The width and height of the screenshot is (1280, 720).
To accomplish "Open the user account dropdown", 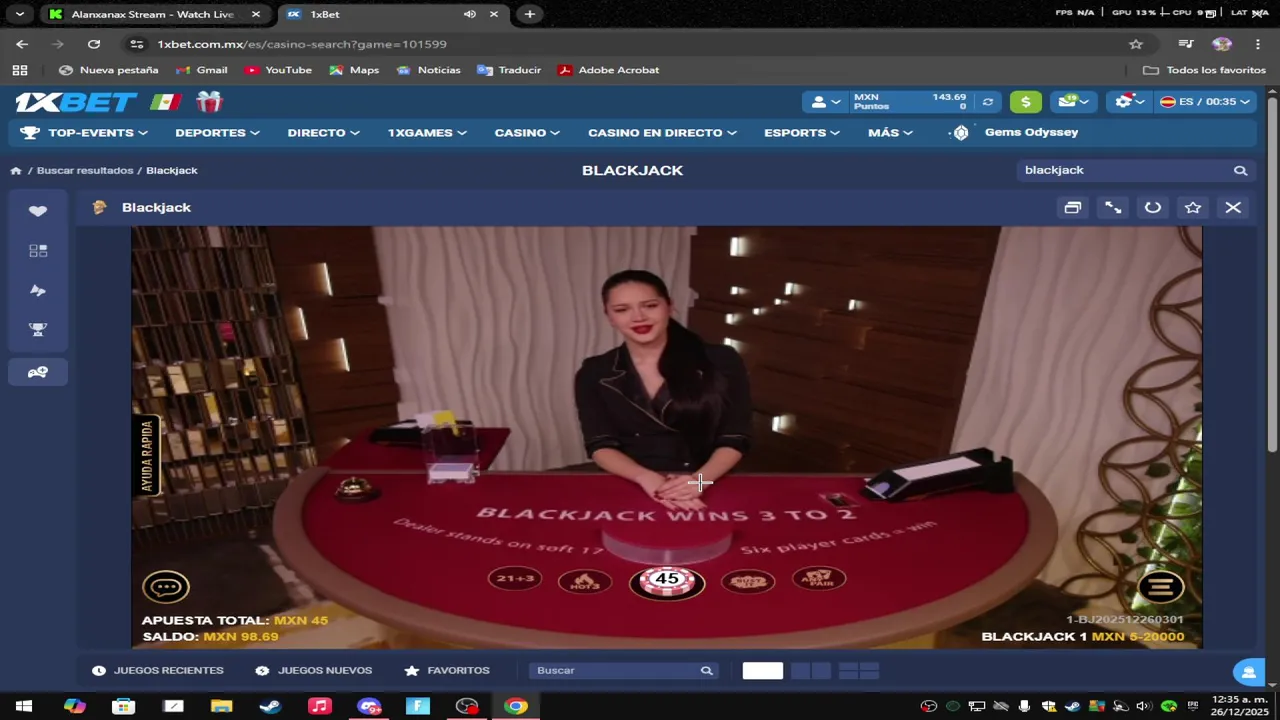I will 826,102.
